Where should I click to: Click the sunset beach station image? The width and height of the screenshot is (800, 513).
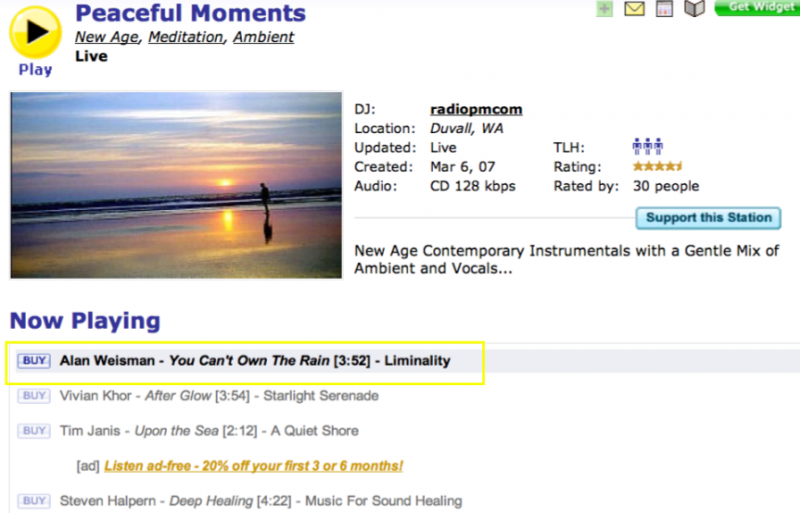(177, 186)
